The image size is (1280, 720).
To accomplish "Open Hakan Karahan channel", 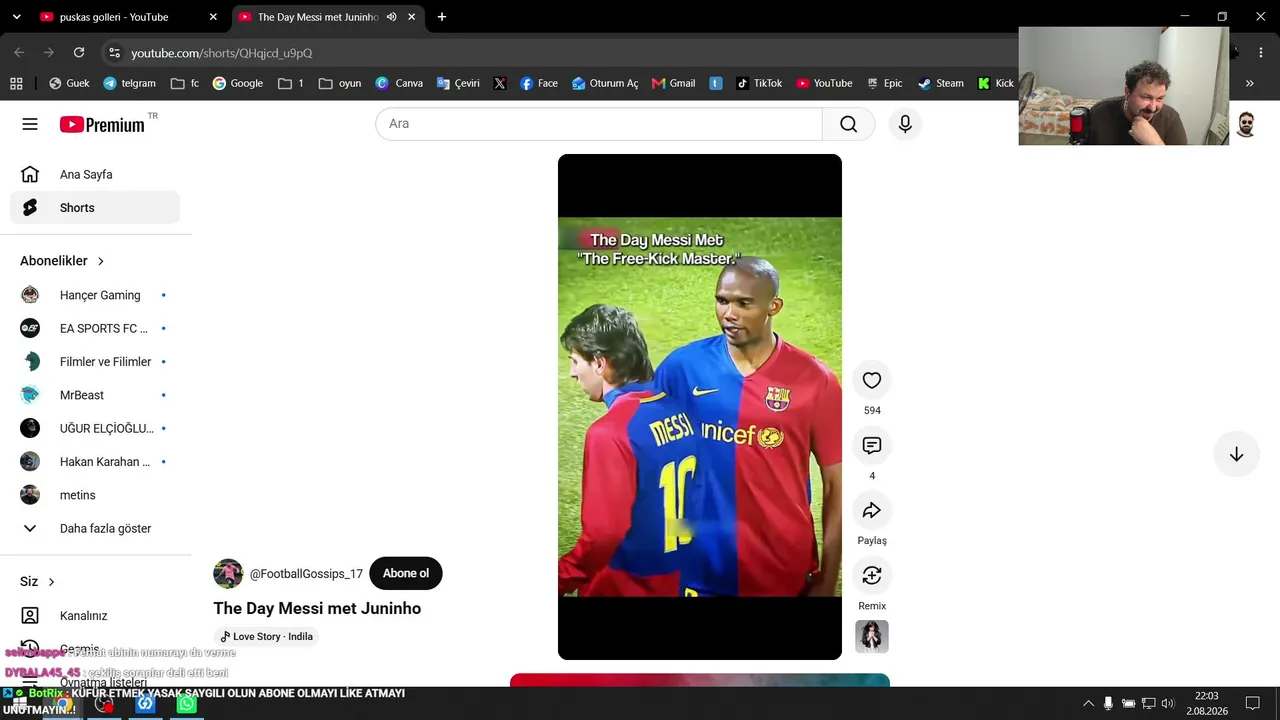I will tap(95, 462).
